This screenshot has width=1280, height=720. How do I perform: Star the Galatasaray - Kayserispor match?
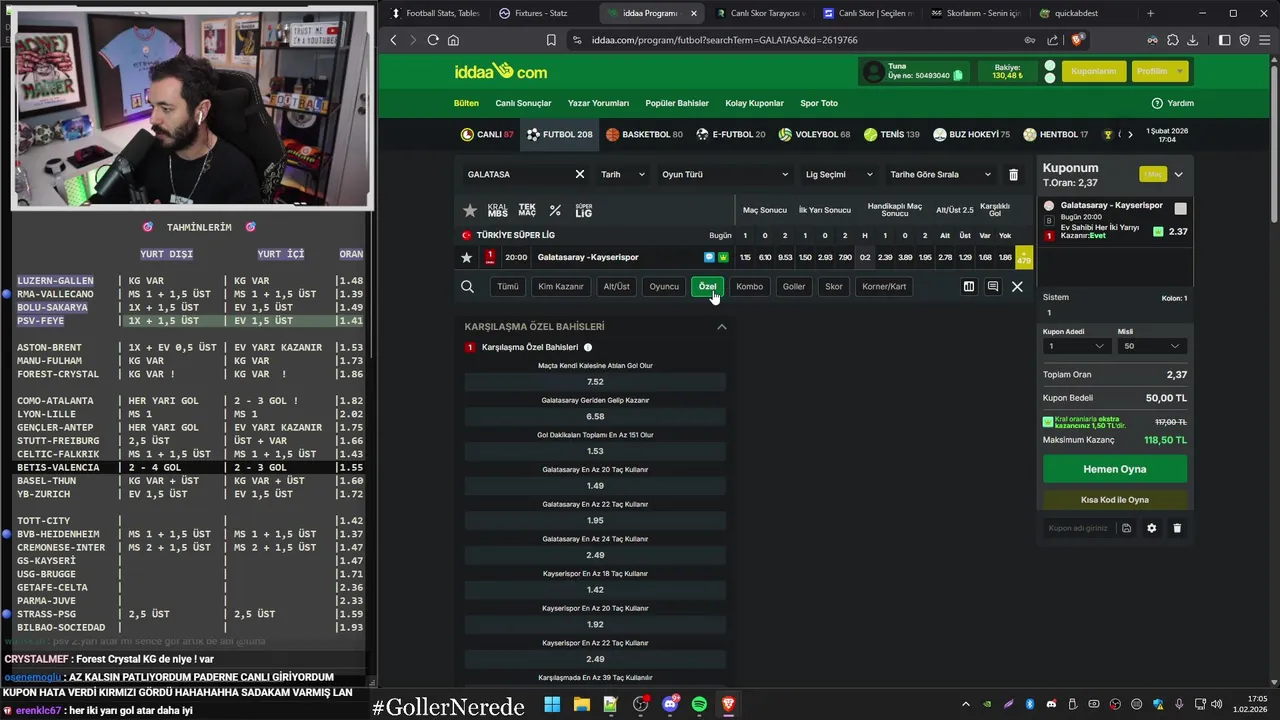pyautogui.click(x=466, y=257)
